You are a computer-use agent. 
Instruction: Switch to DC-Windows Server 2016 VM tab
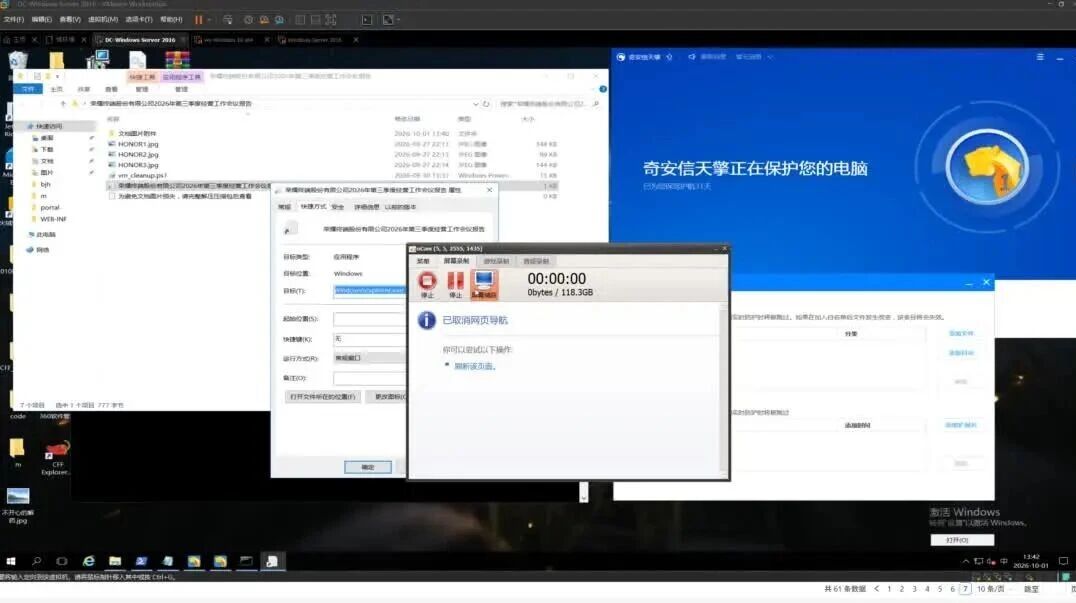click(x=138, y=40)
